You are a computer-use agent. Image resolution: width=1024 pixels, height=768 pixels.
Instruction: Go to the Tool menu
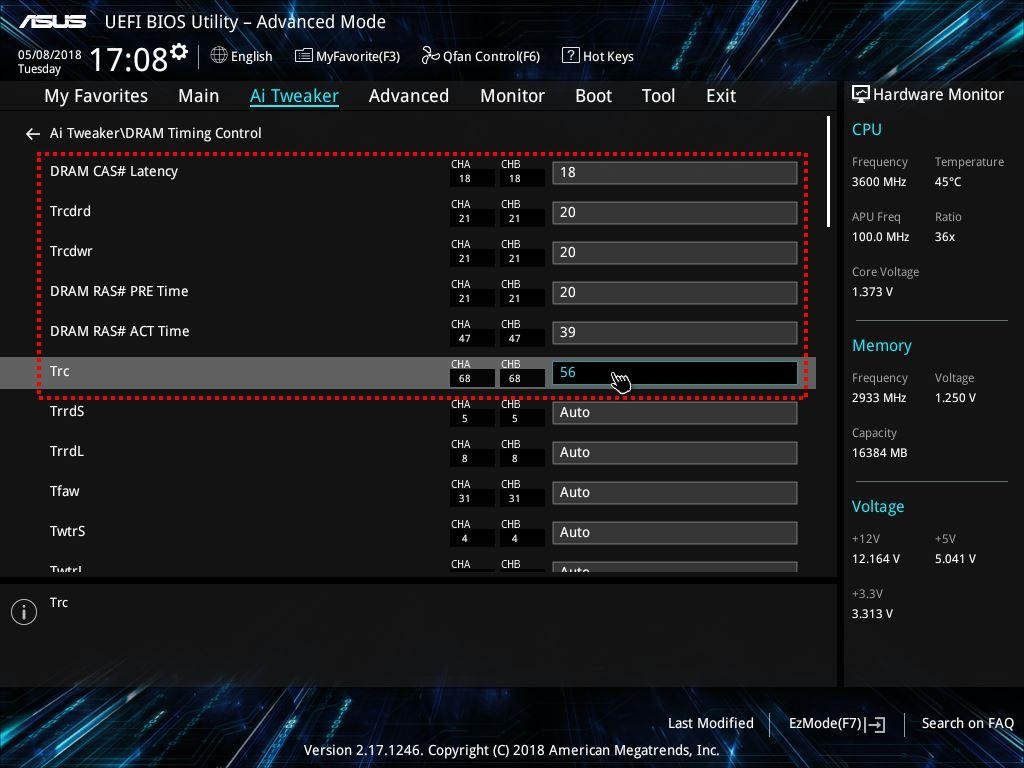click(658, 95)
